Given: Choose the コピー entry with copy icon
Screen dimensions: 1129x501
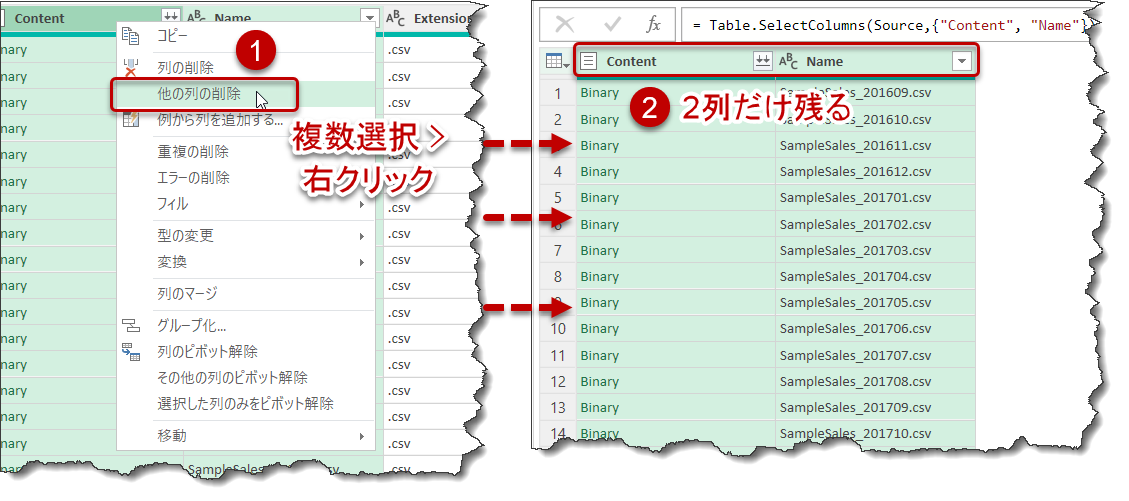Looking at the screenshot, I should (246, 36).
